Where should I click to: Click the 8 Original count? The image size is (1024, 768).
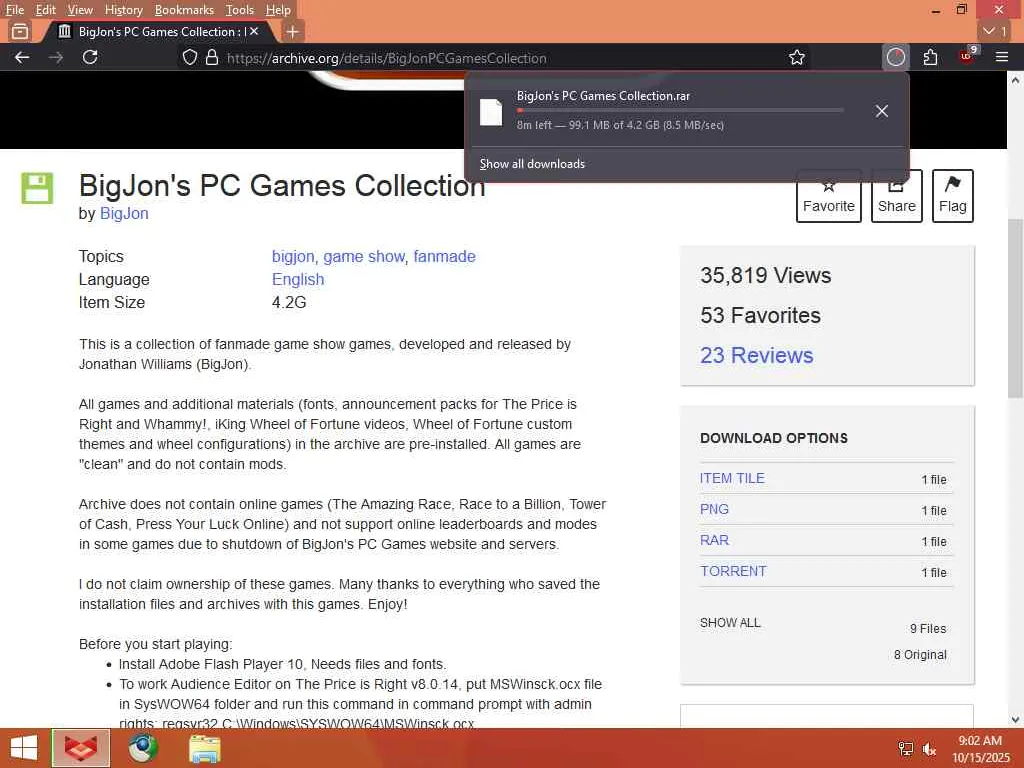(920, 655)
